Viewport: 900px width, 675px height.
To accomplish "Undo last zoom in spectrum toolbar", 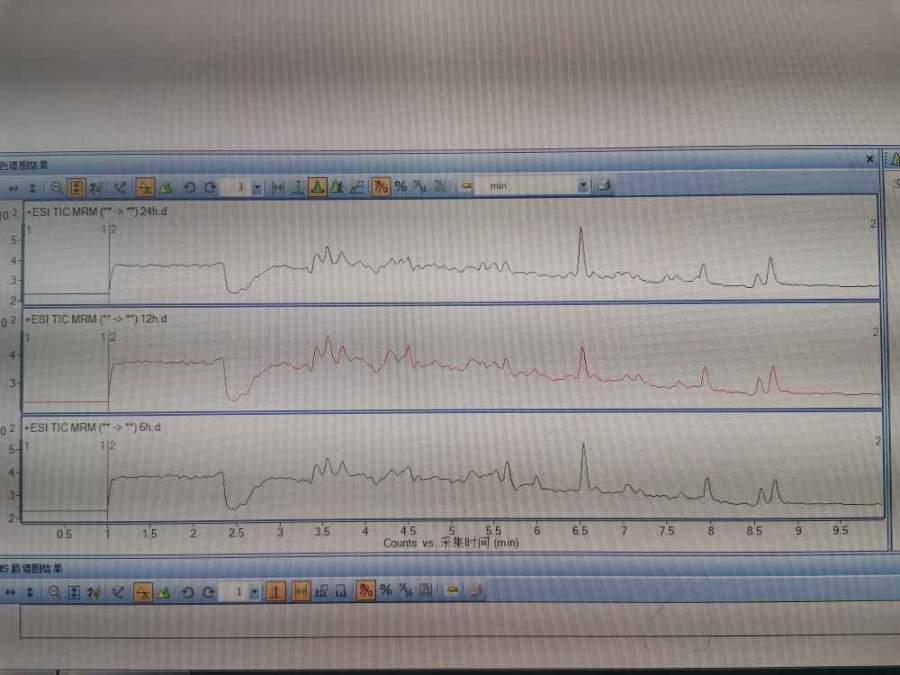I will point(187,592).
